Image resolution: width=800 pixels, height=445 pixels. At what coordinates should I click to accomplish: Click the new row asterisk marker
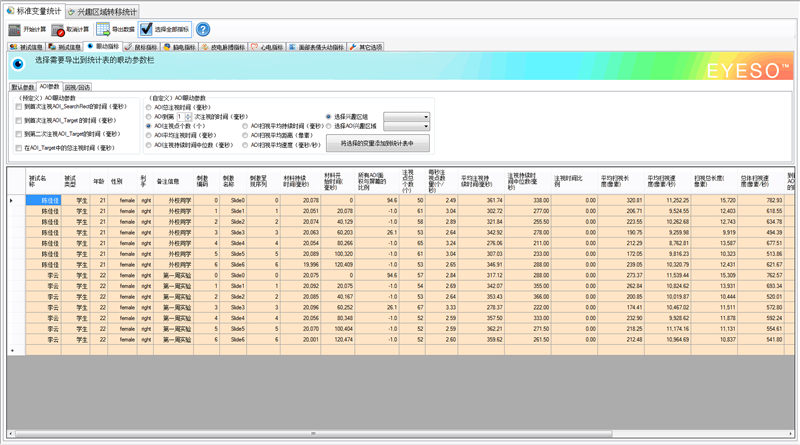click(12, 351)
